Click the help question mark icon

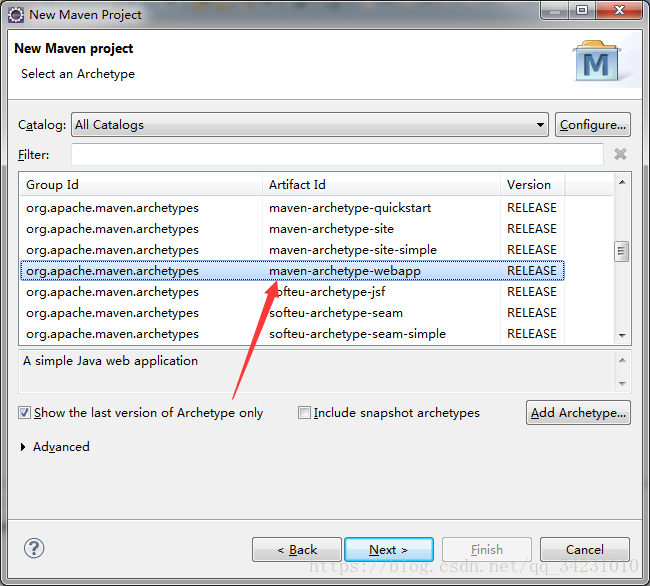tap(34, 549)
